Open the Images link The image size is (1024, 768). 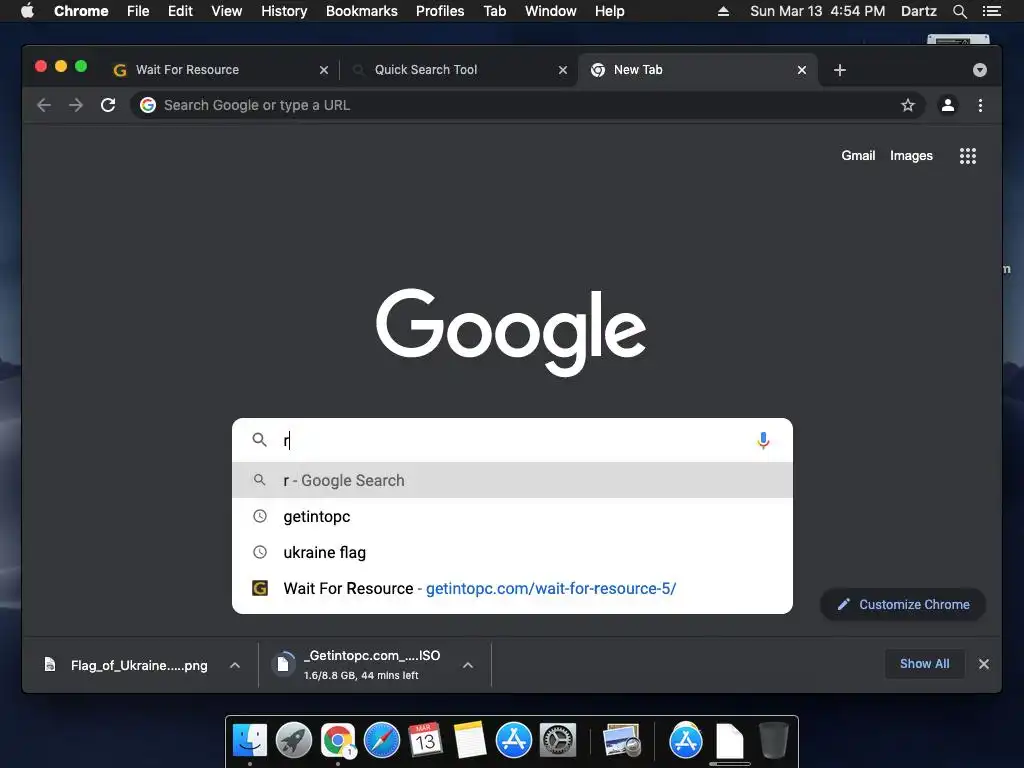click(911, 155)
